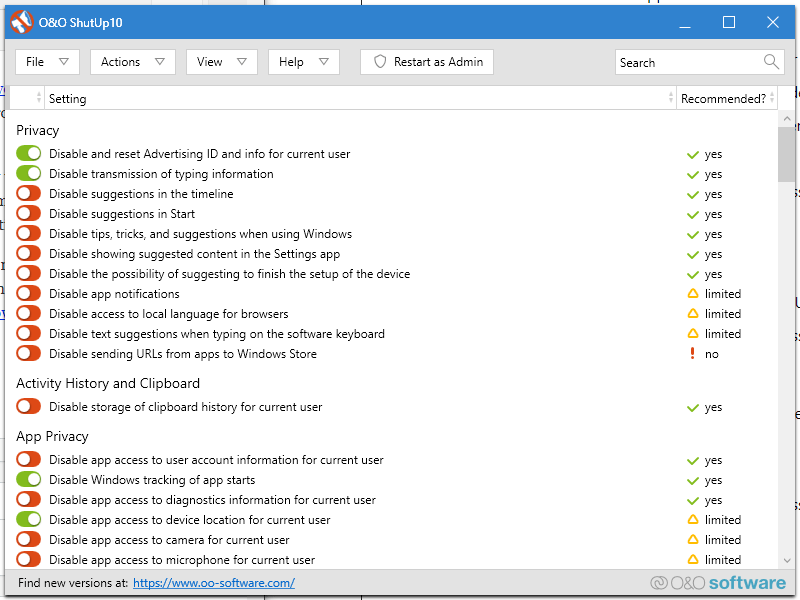Click the scrollbar down arrow
Screen dimensions: 800x600
(786, 561)
